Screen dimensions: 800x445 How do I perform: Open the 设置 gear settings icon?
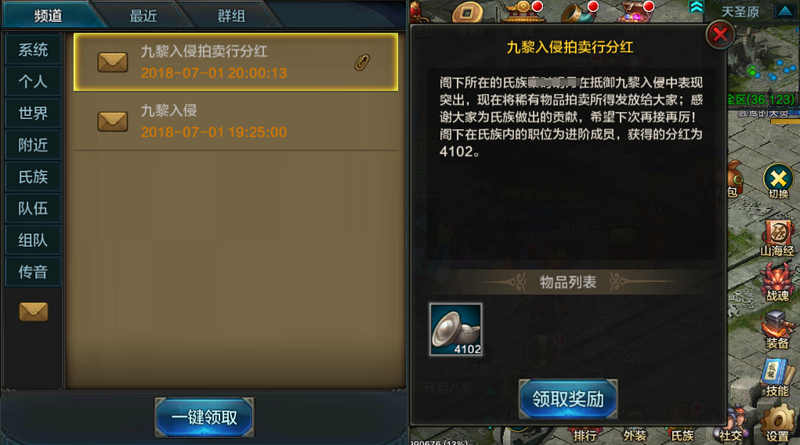(778, 423)
